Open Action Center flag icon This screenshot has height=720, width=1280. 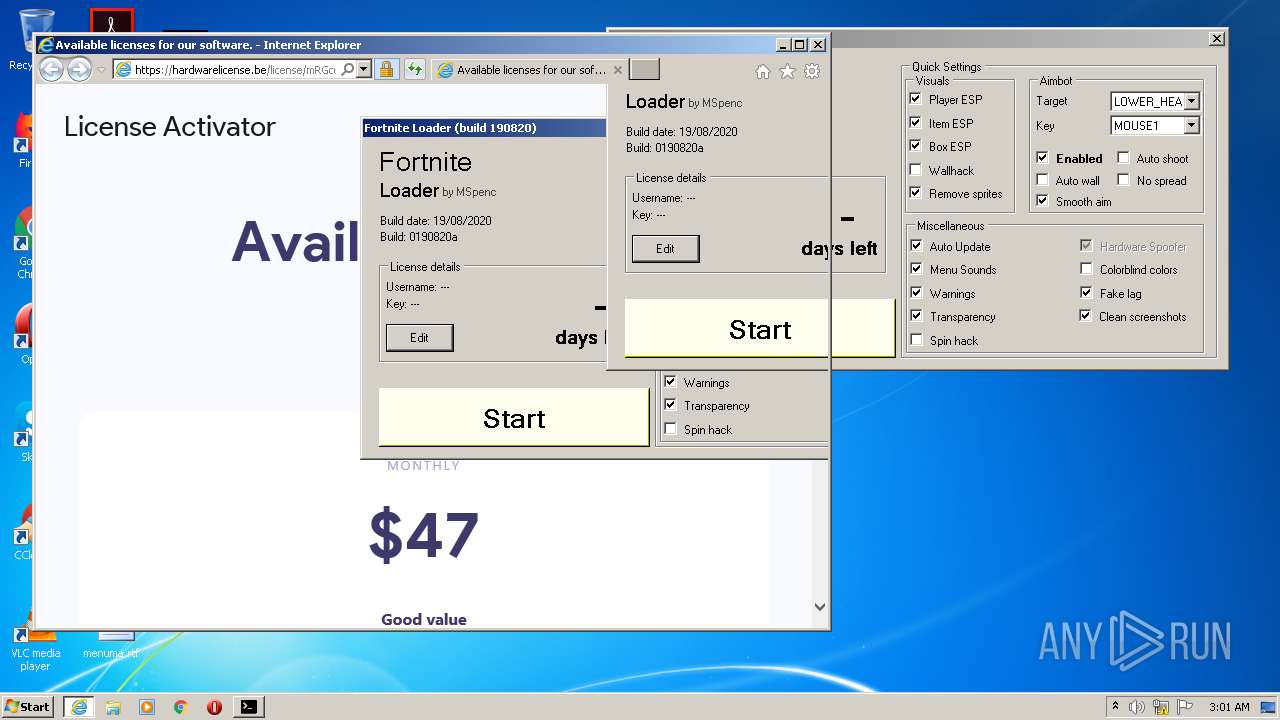coord(1185,706)
